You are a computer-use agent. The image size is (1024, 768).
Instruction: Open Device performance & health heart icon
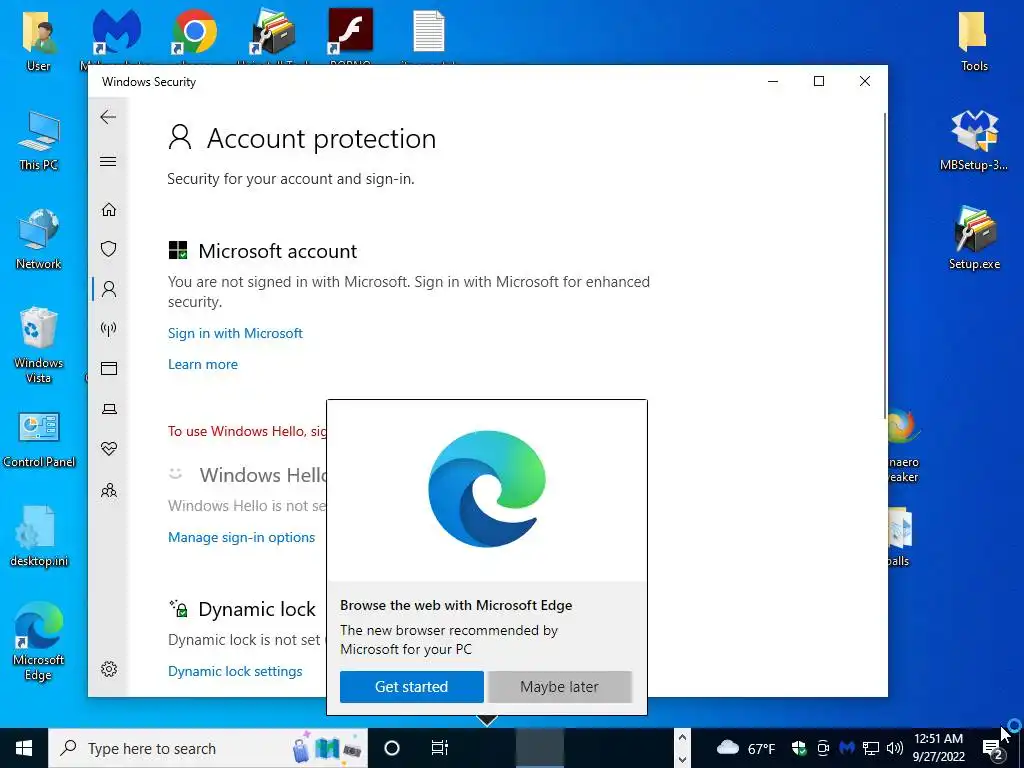(x=109, y=449)
